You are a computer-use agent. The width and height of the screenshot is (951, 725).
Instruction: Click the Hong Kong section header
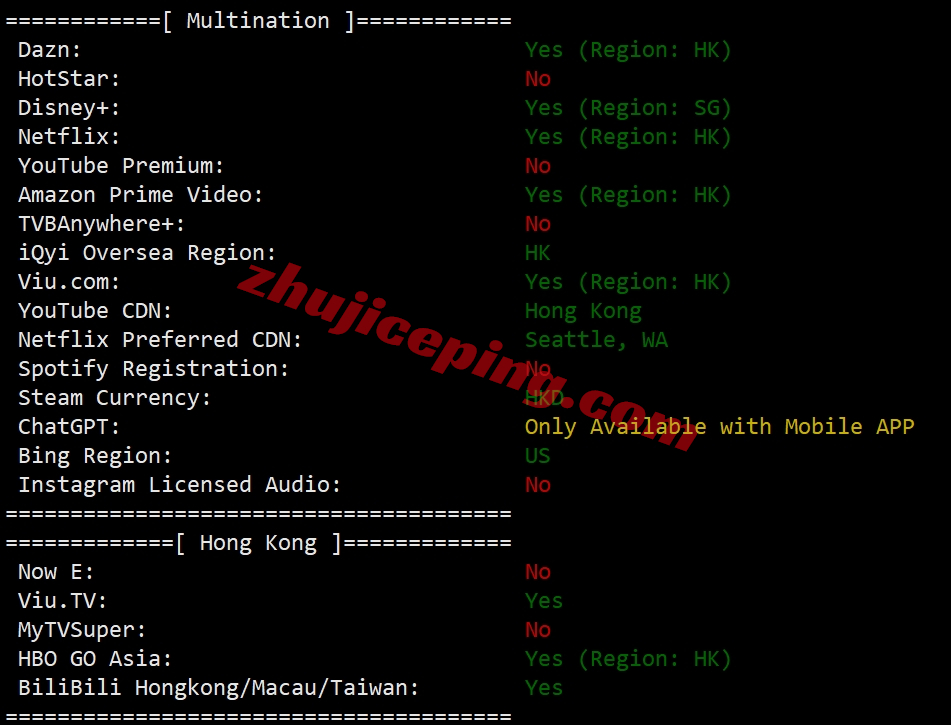pyautogui.click(x=258, y=543)
